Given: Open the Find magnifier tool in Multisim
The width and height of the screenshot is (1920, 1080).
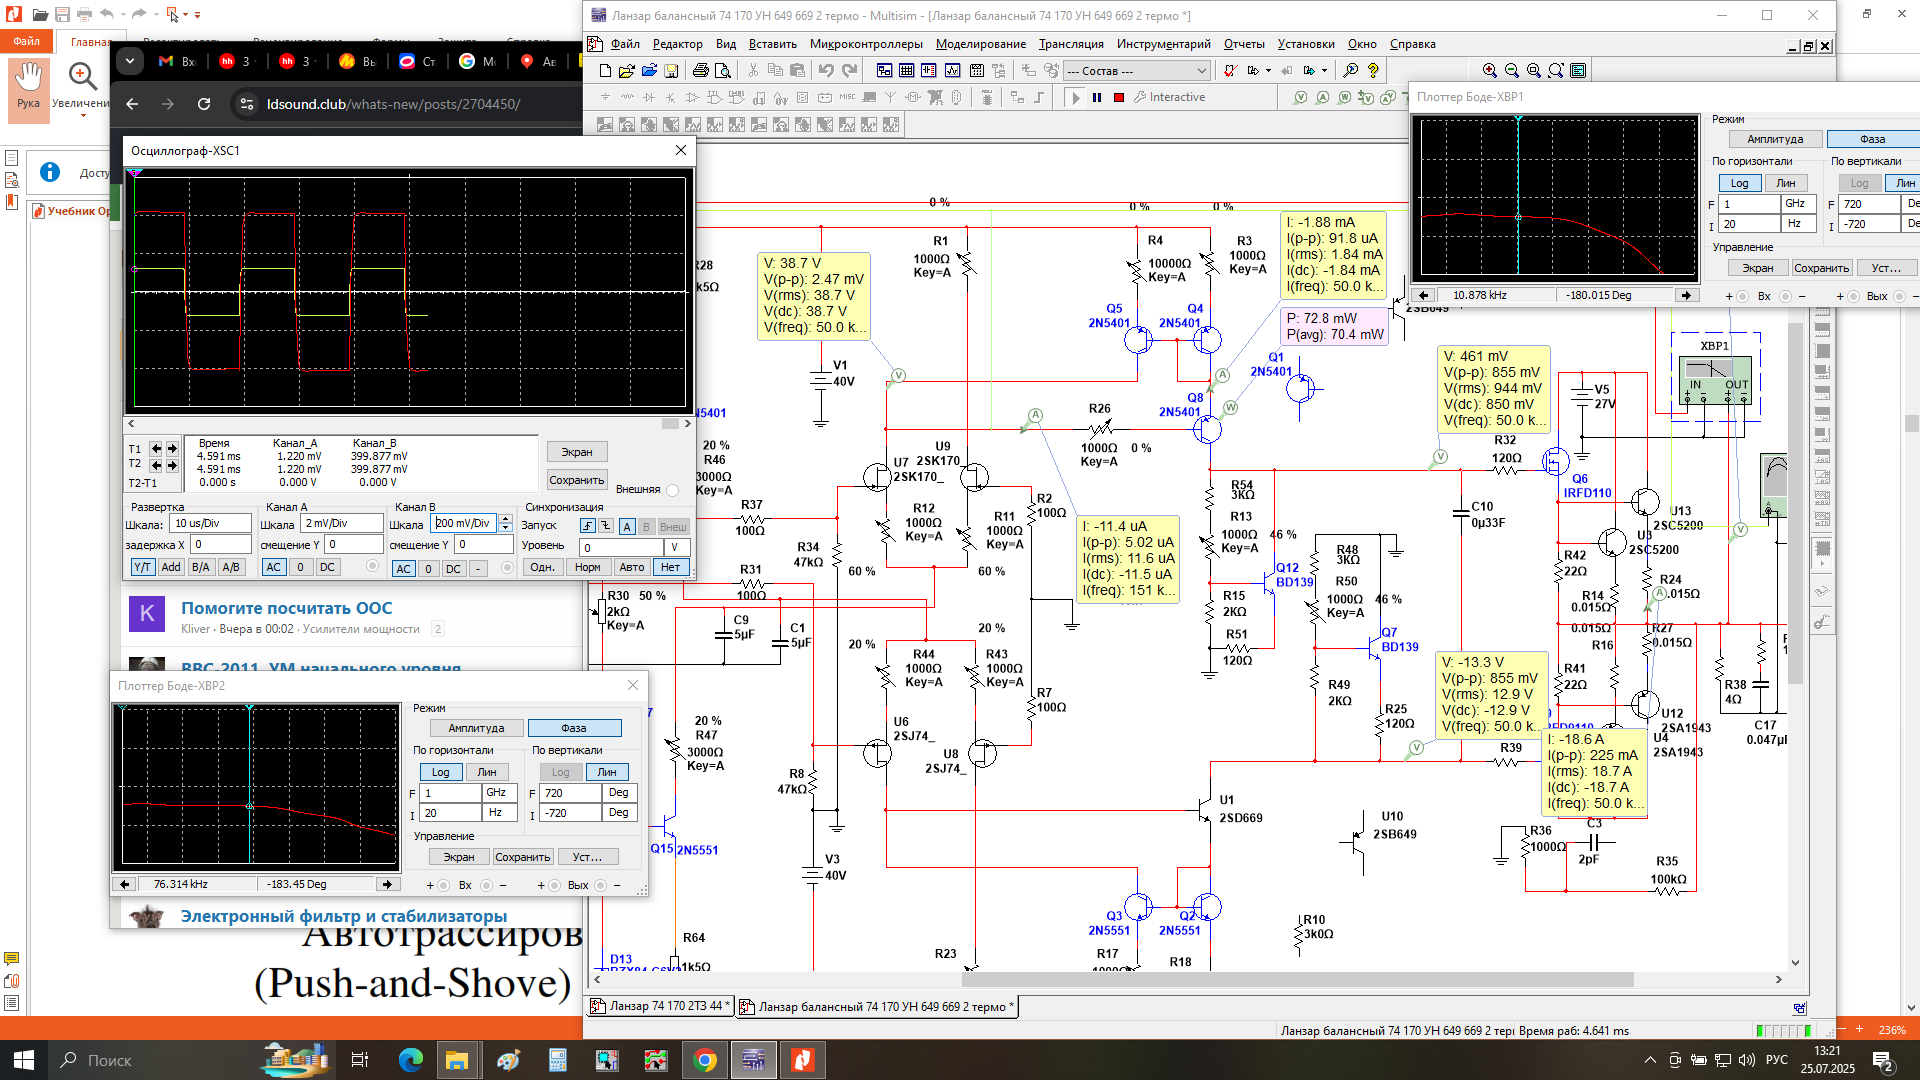Looking at the screenshot, I should 1351,70.
